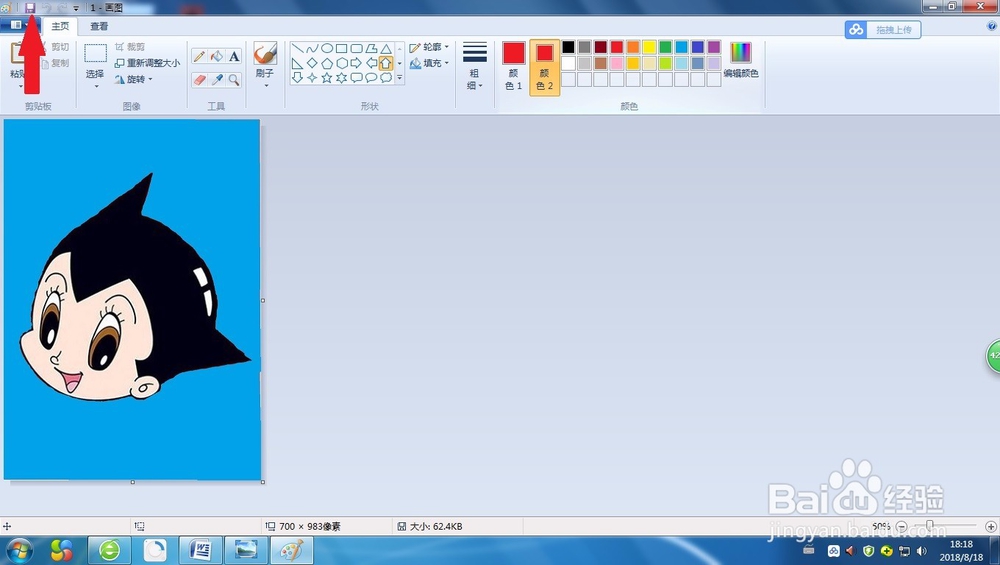The height and width of the screenshot is (565, 1000).
Task: Select the highlighted Up arrow shape
Action: click(x=386, y=63)
